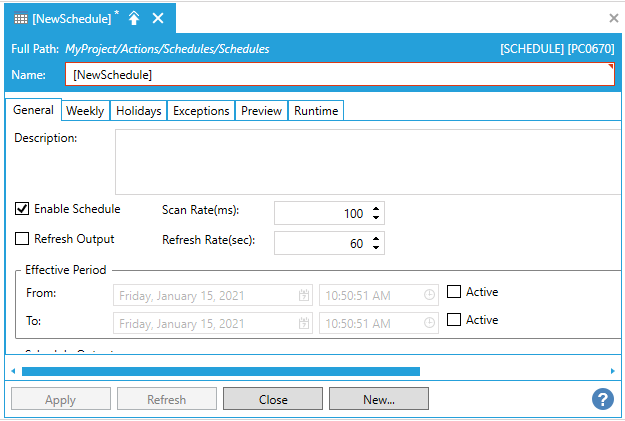Check Active box for To date
Image resolution: width=625 pixels, height=421 pixels.
click(454, 320)
